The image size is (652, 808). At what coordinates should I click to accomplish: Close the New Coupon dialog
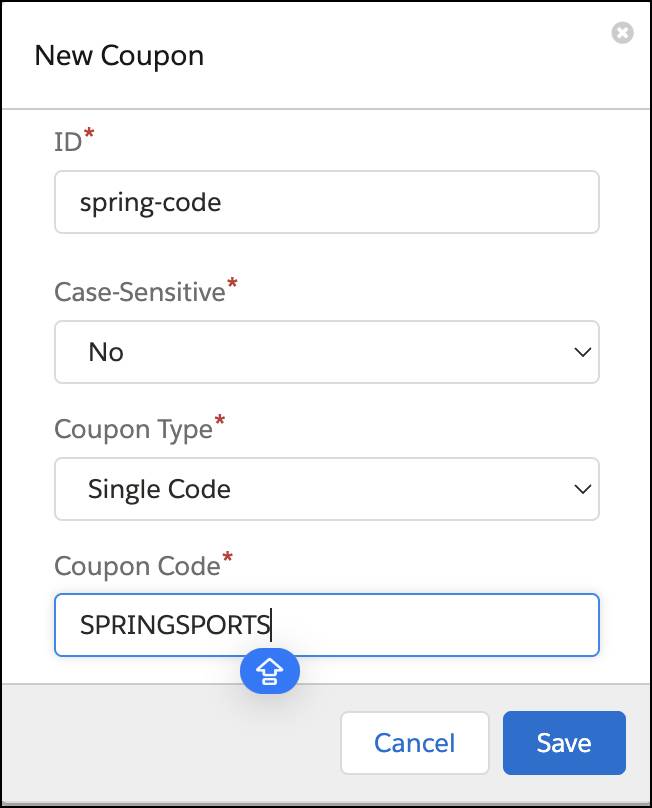click(x=622, y=34)
